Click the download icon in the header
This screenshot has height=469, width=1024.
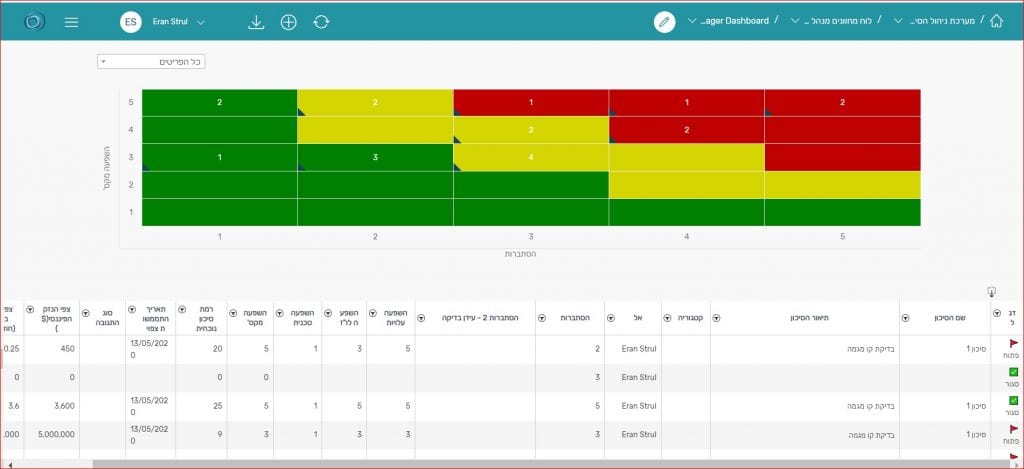pyautogui.click(x=256, y=22)
